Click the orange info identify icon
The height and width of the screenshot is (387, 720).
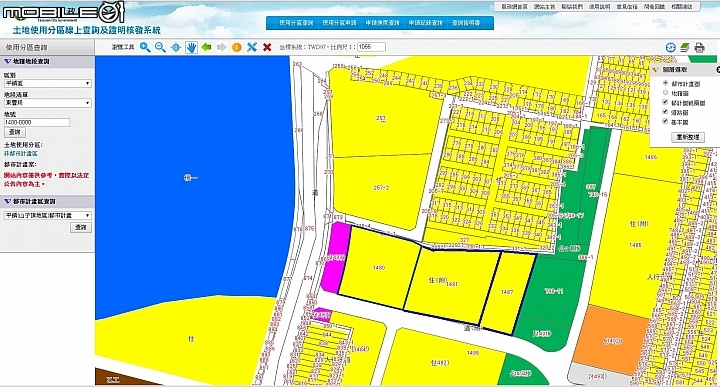(236, 47)
